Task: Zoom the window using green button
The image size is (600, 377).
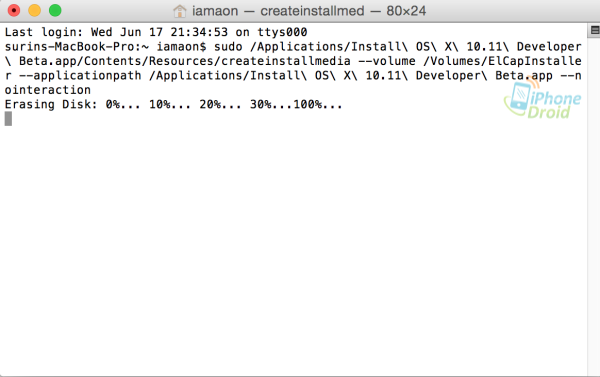Action: pos(55,10)
